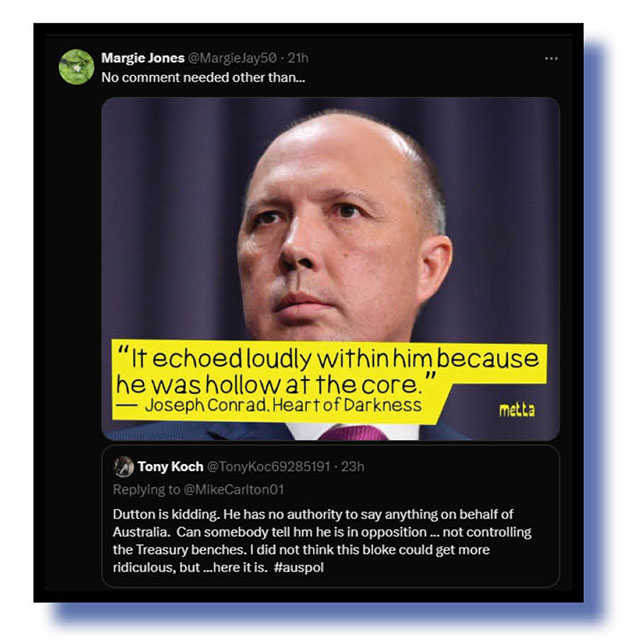Click the purple tie in the photo
Viewport: 624px width, 641px height.
click(353, 433)
